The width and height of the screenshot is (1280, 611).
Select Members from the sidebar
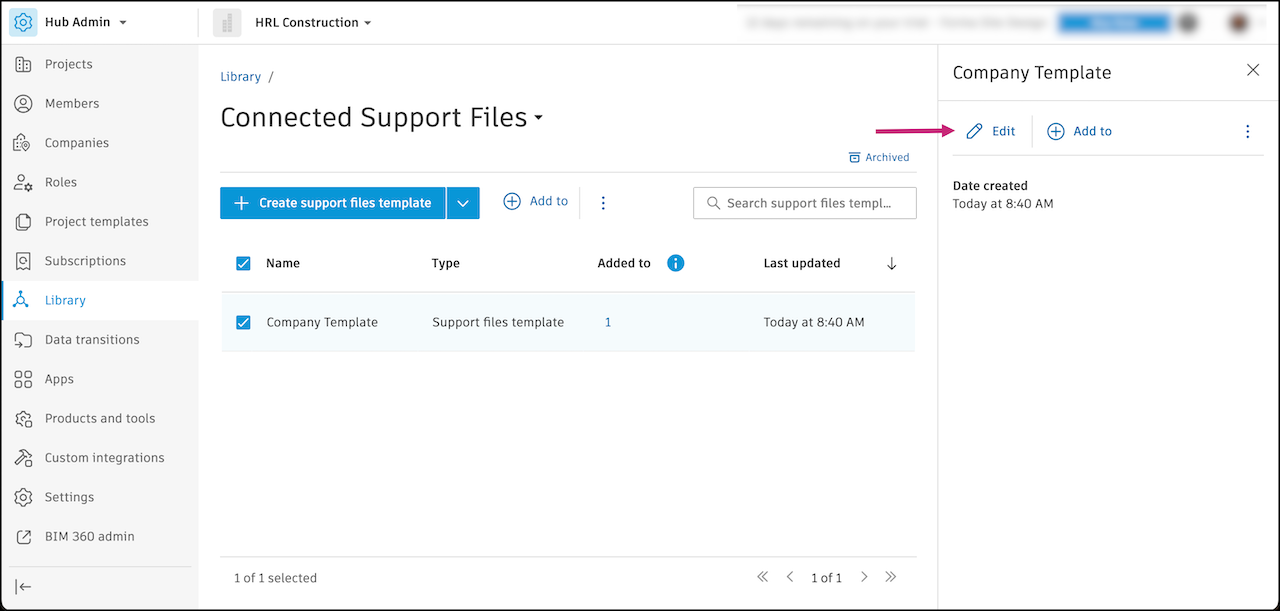pyautogui.click(x=72, y=103)
